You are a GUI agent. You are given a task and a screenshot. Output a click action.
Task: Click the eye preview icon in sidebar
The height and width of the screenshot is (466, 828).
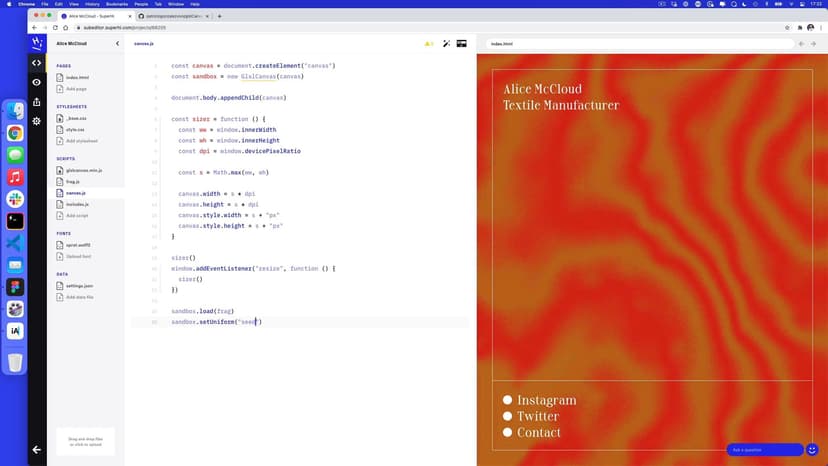[x=37, y=82]
